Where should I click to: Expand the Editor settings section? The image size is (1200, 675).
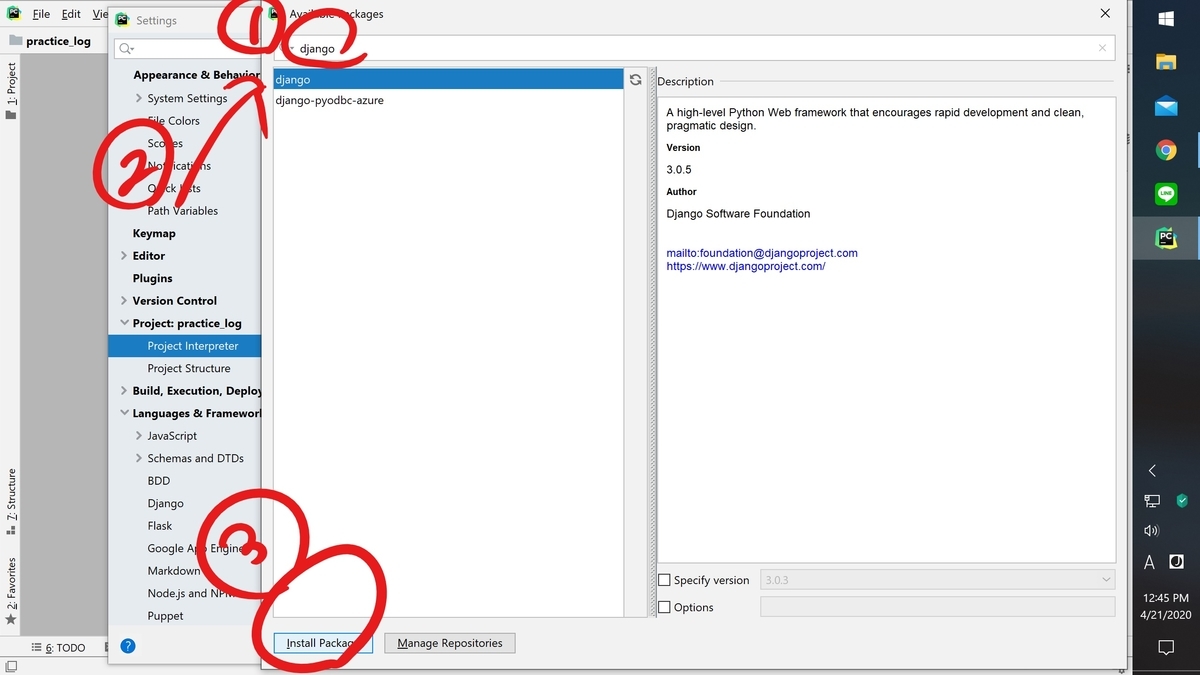[x=124, y=256]
